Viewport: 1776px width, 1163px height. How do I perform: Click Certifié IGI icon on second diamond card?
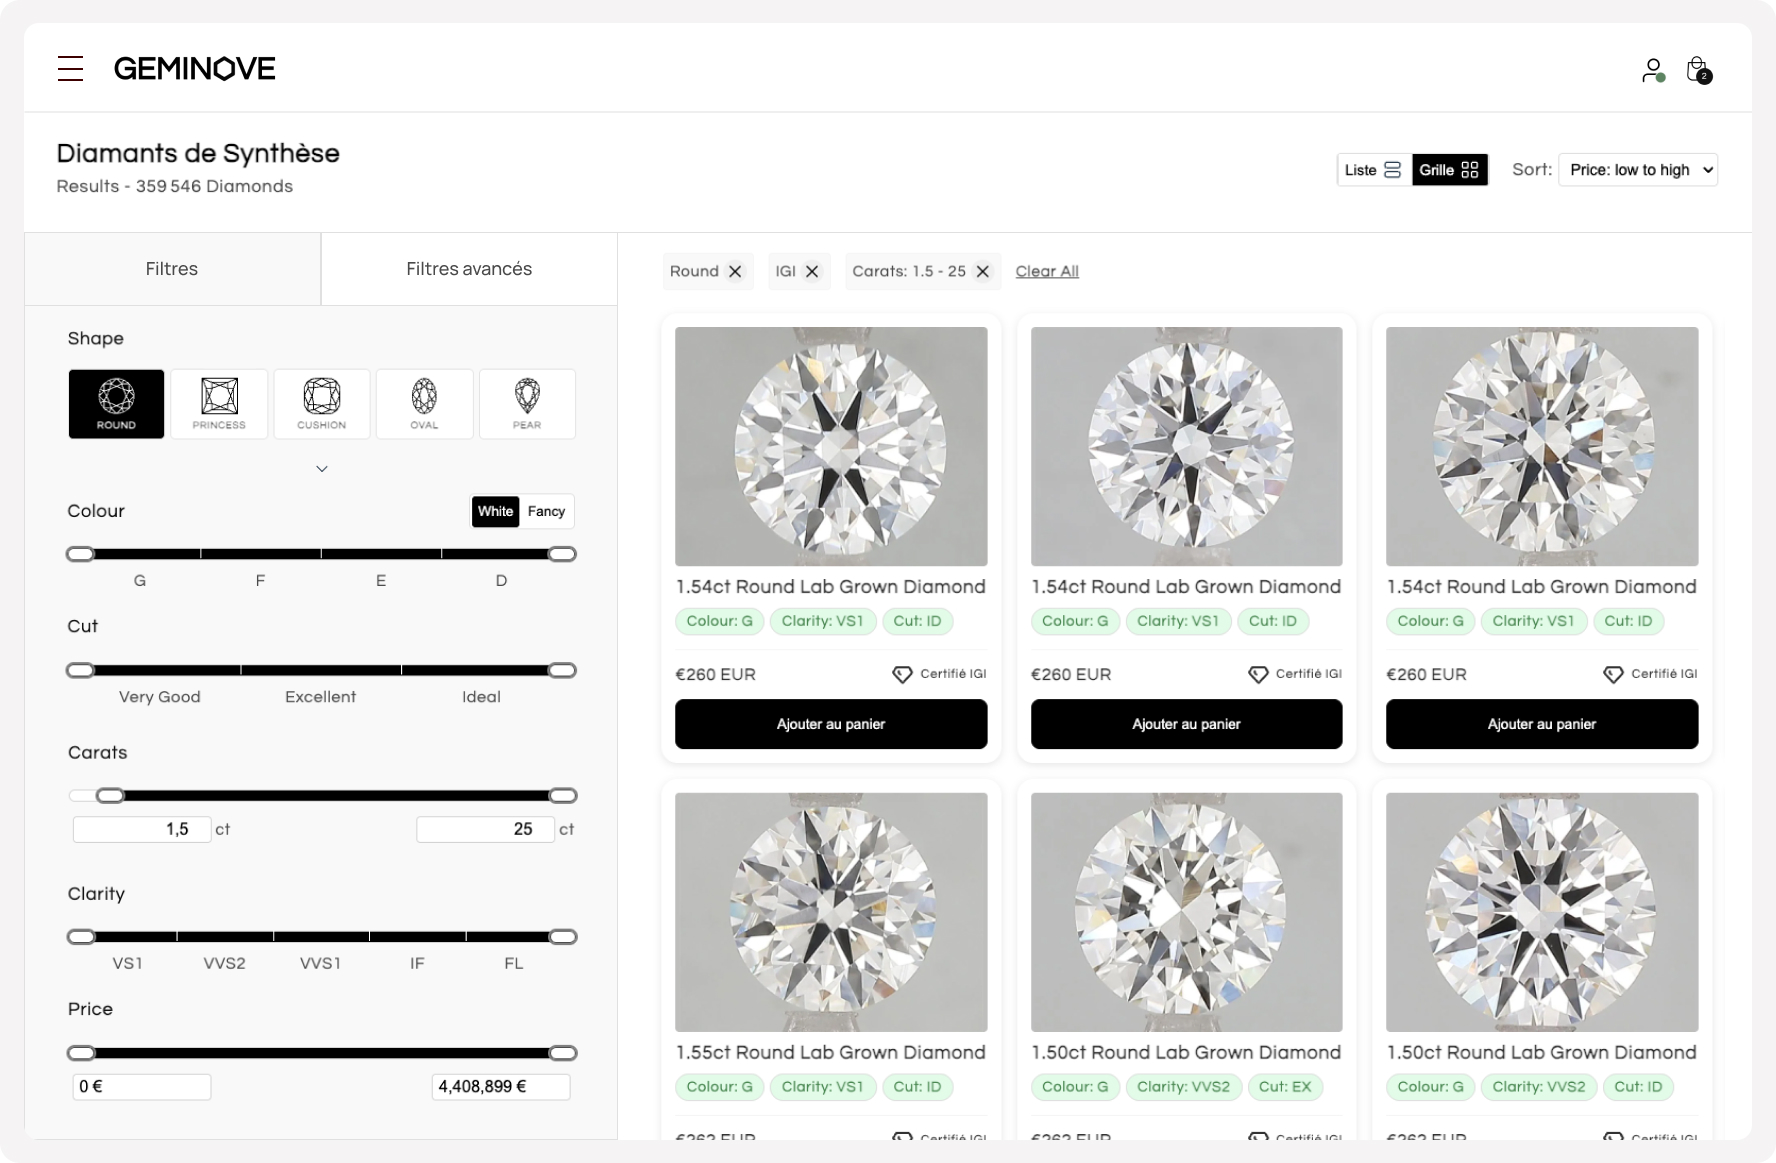coord(1258,675)
